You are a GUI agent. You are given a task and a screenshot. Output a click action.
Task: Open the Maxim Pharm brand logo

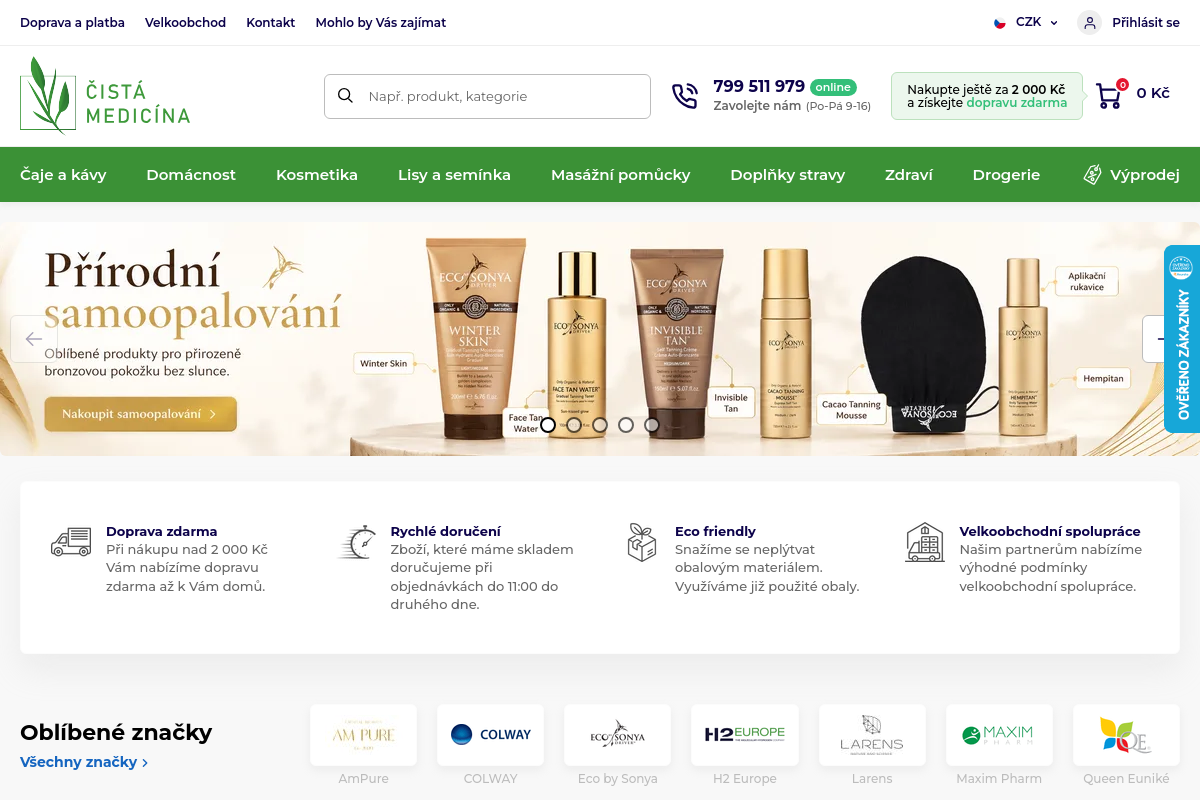click(x=999, y=735)
